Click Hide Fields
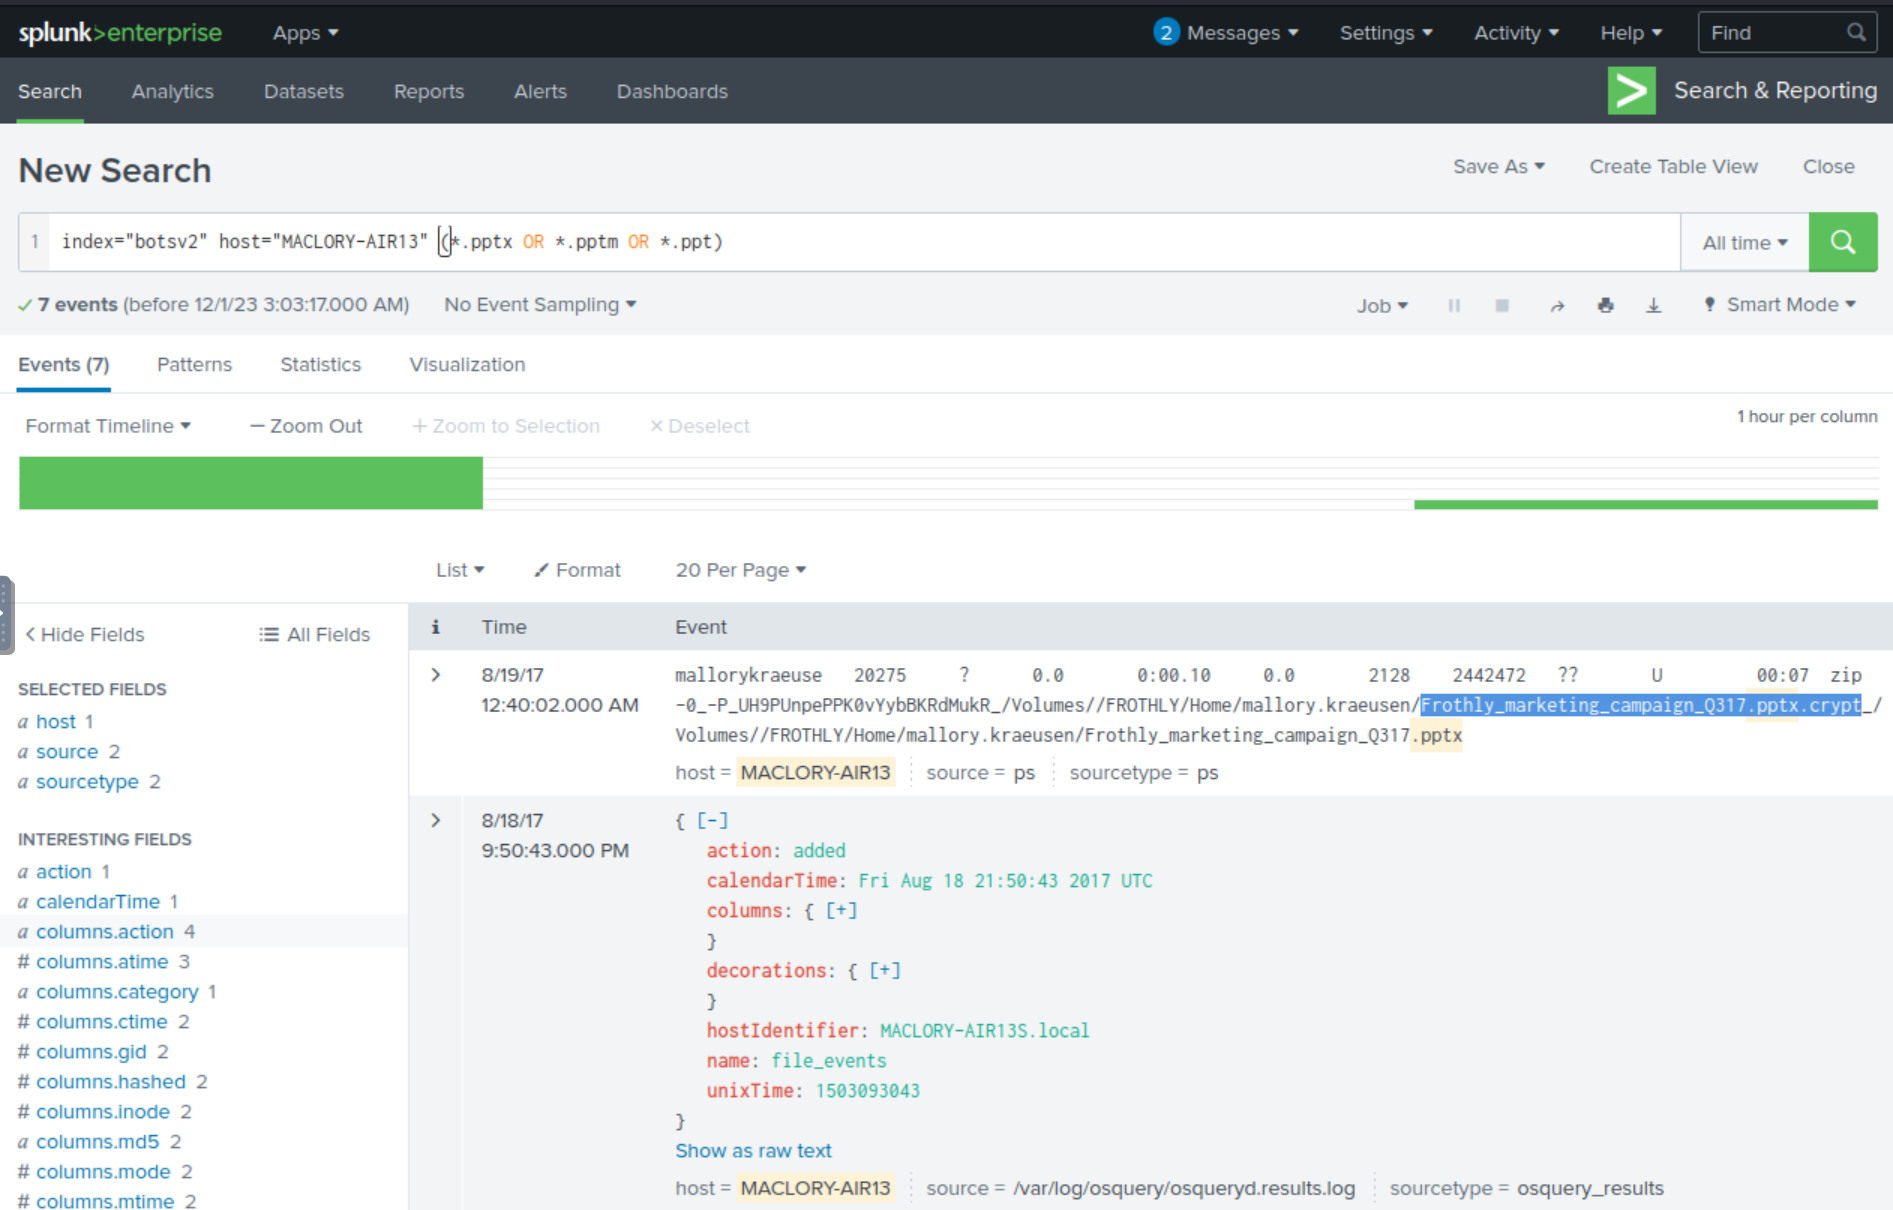This screenshot has height=1210, width=1893. 85,635
